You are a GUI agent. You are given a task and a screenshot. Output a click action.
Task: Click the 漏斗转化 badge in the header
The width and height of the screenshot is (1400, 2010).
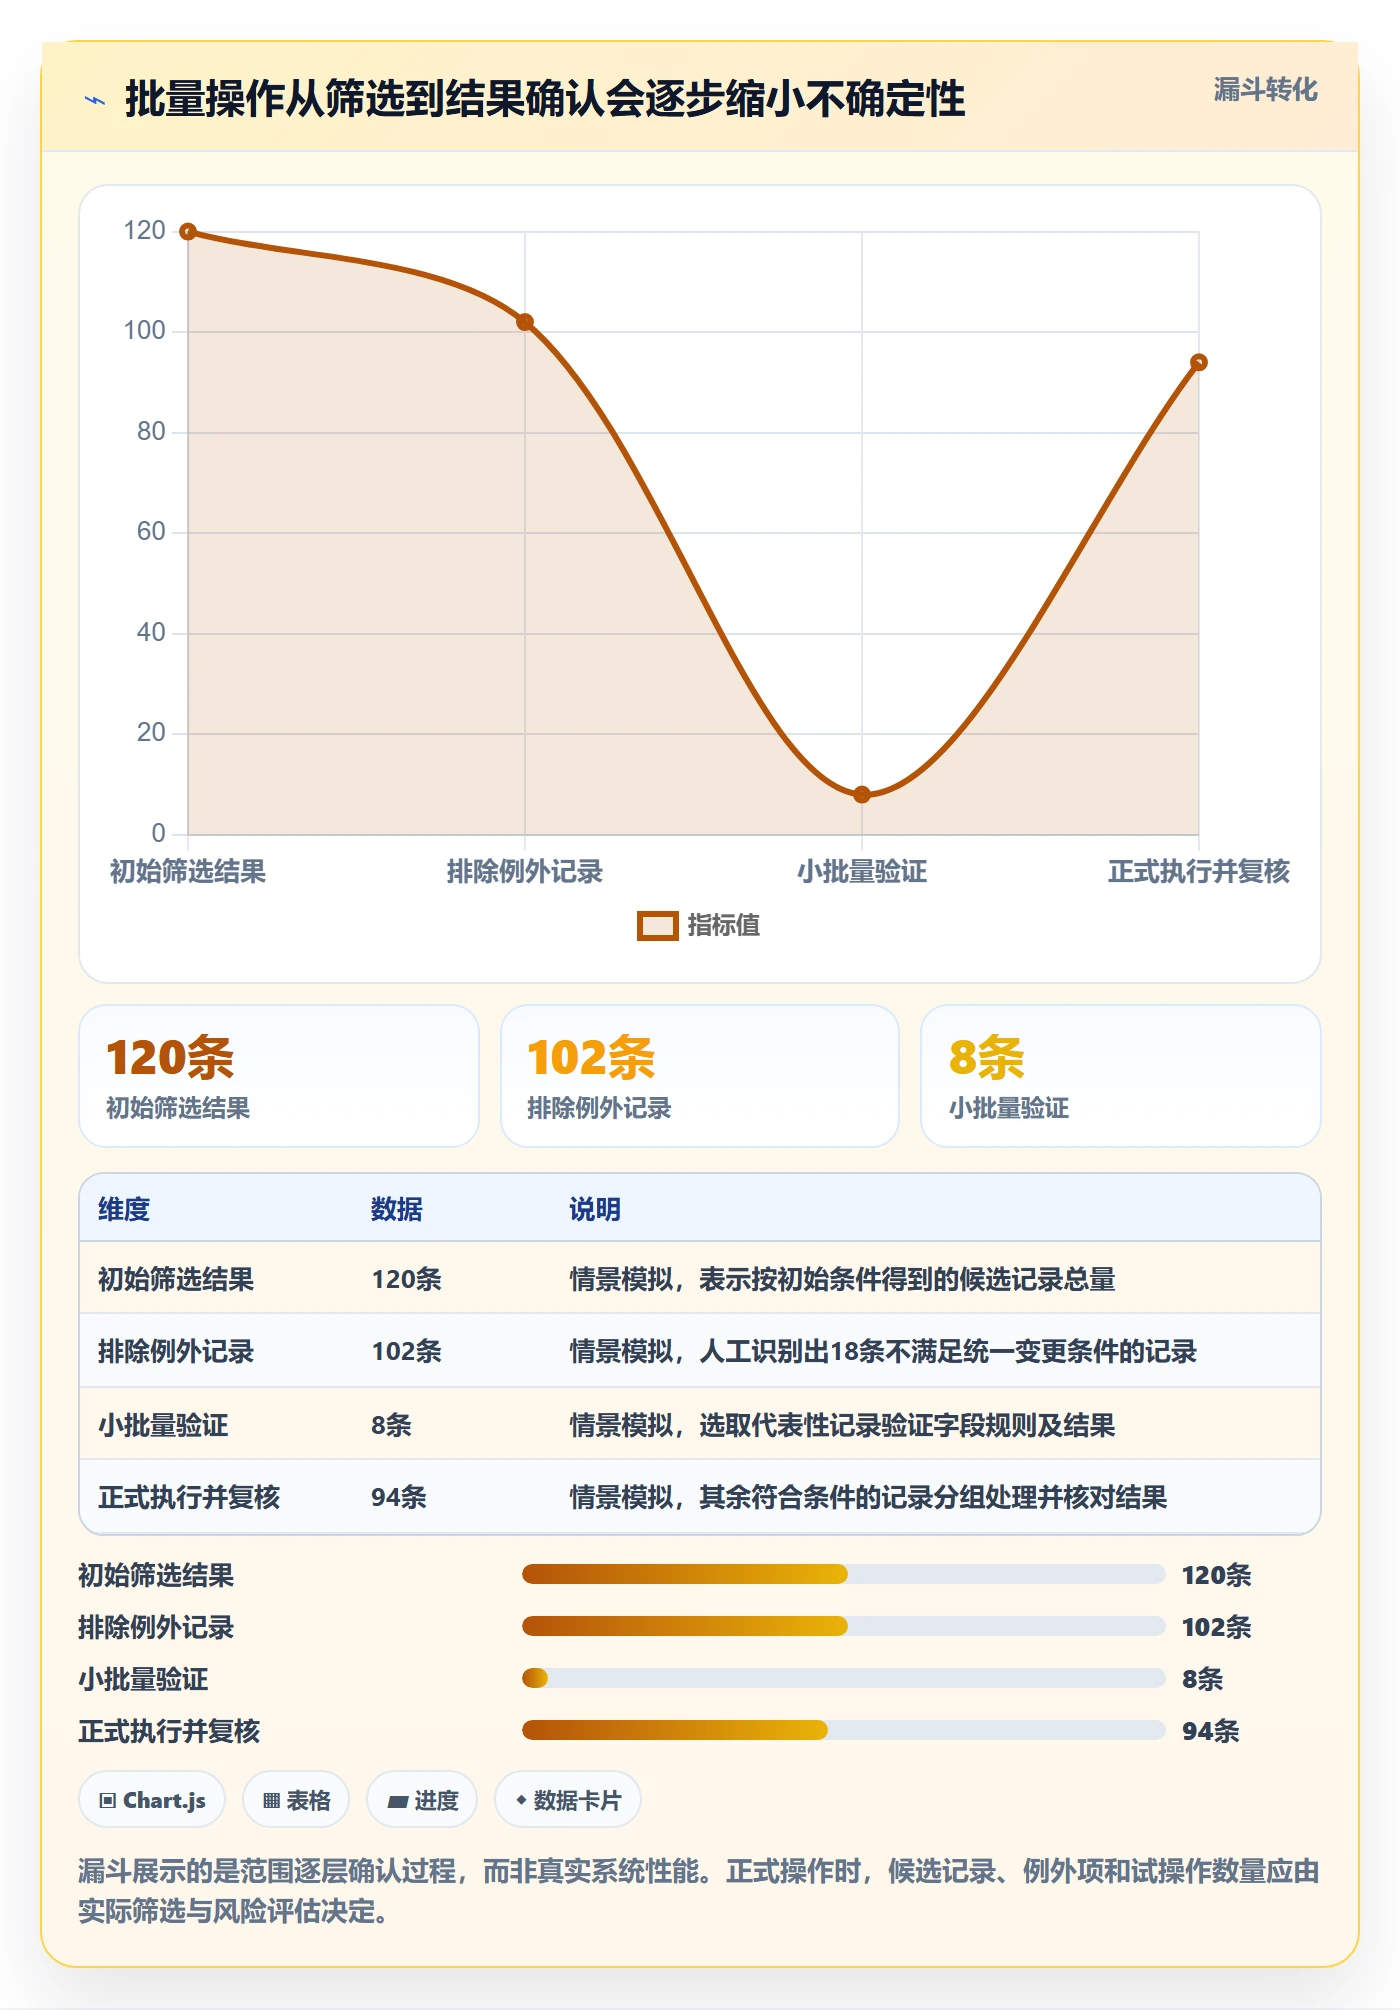pyautogui.click(x=1265, y=90)
